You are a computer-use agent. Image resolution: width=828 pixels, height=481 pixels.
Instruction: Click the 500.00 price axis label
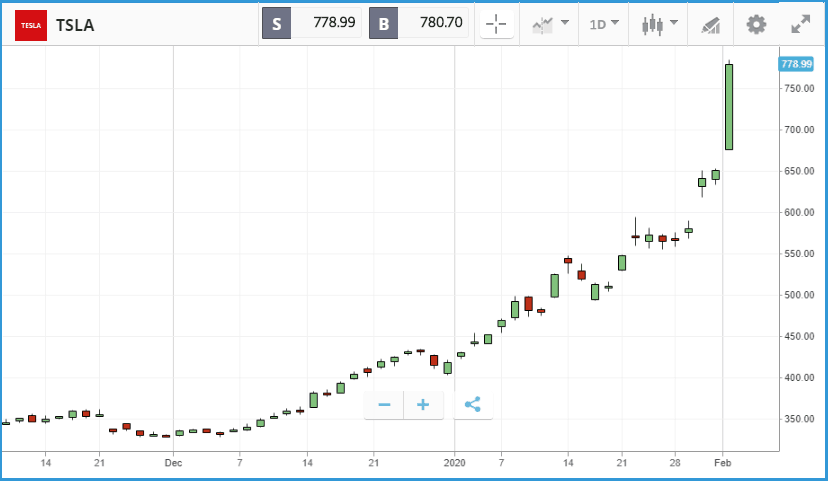(x=799, y=295)
